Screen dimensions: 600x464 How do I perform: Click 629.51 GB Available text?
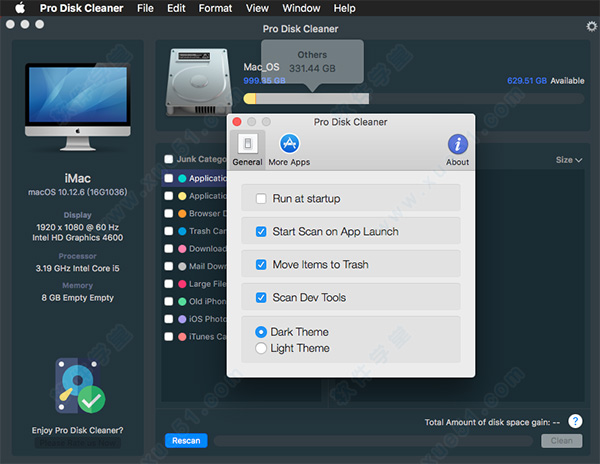coord(546,81)
